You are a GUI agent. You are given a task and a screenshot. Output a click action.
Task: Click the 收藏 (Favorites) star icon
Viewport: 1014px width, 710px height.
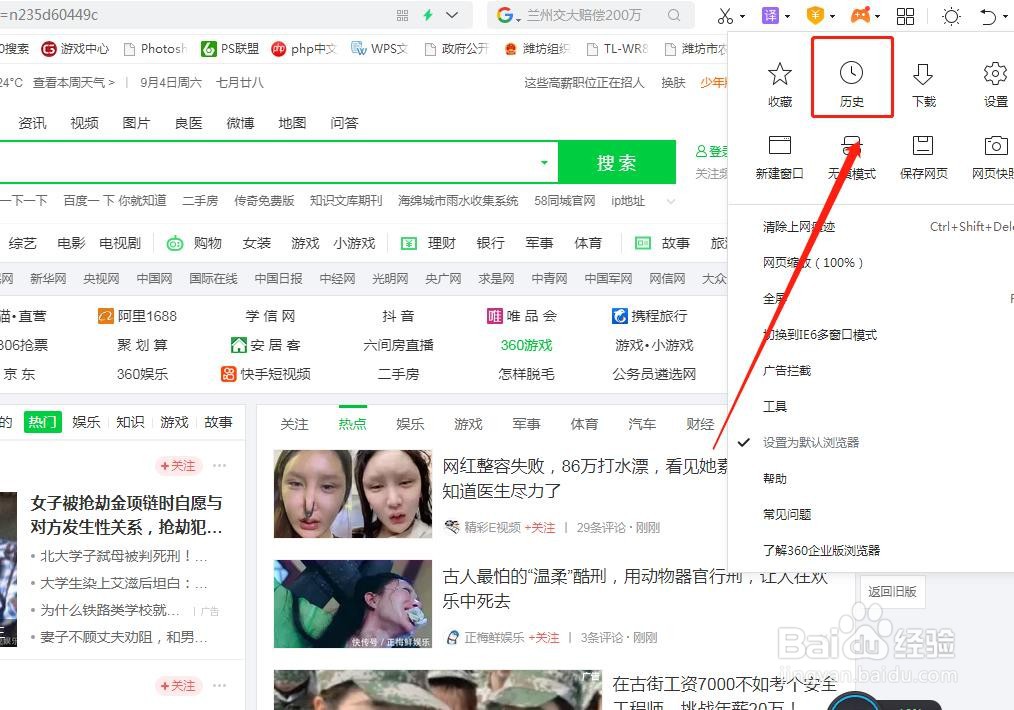(x=779, y=77)
